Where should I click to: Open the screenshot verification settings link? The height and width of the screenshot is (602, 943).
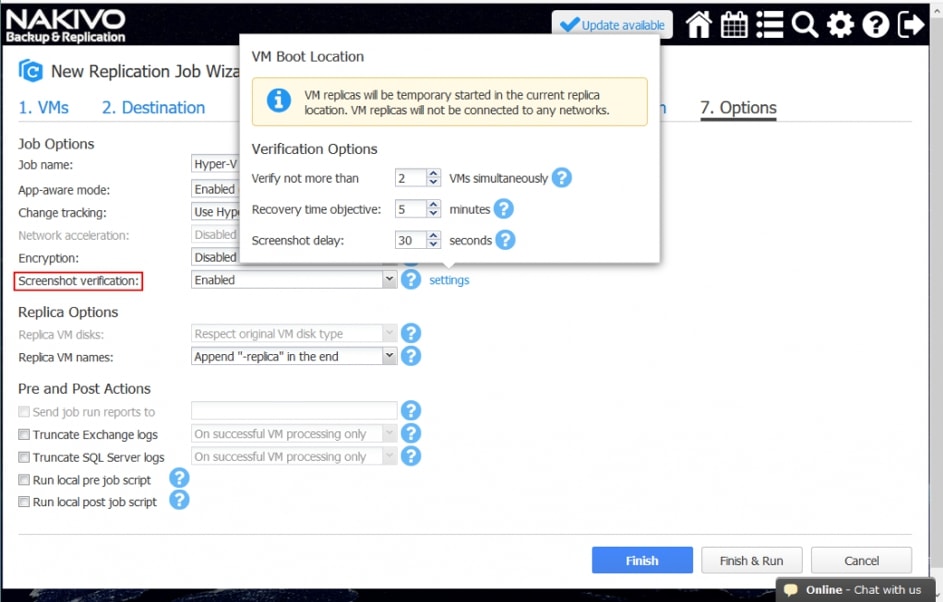click(449, 280)
